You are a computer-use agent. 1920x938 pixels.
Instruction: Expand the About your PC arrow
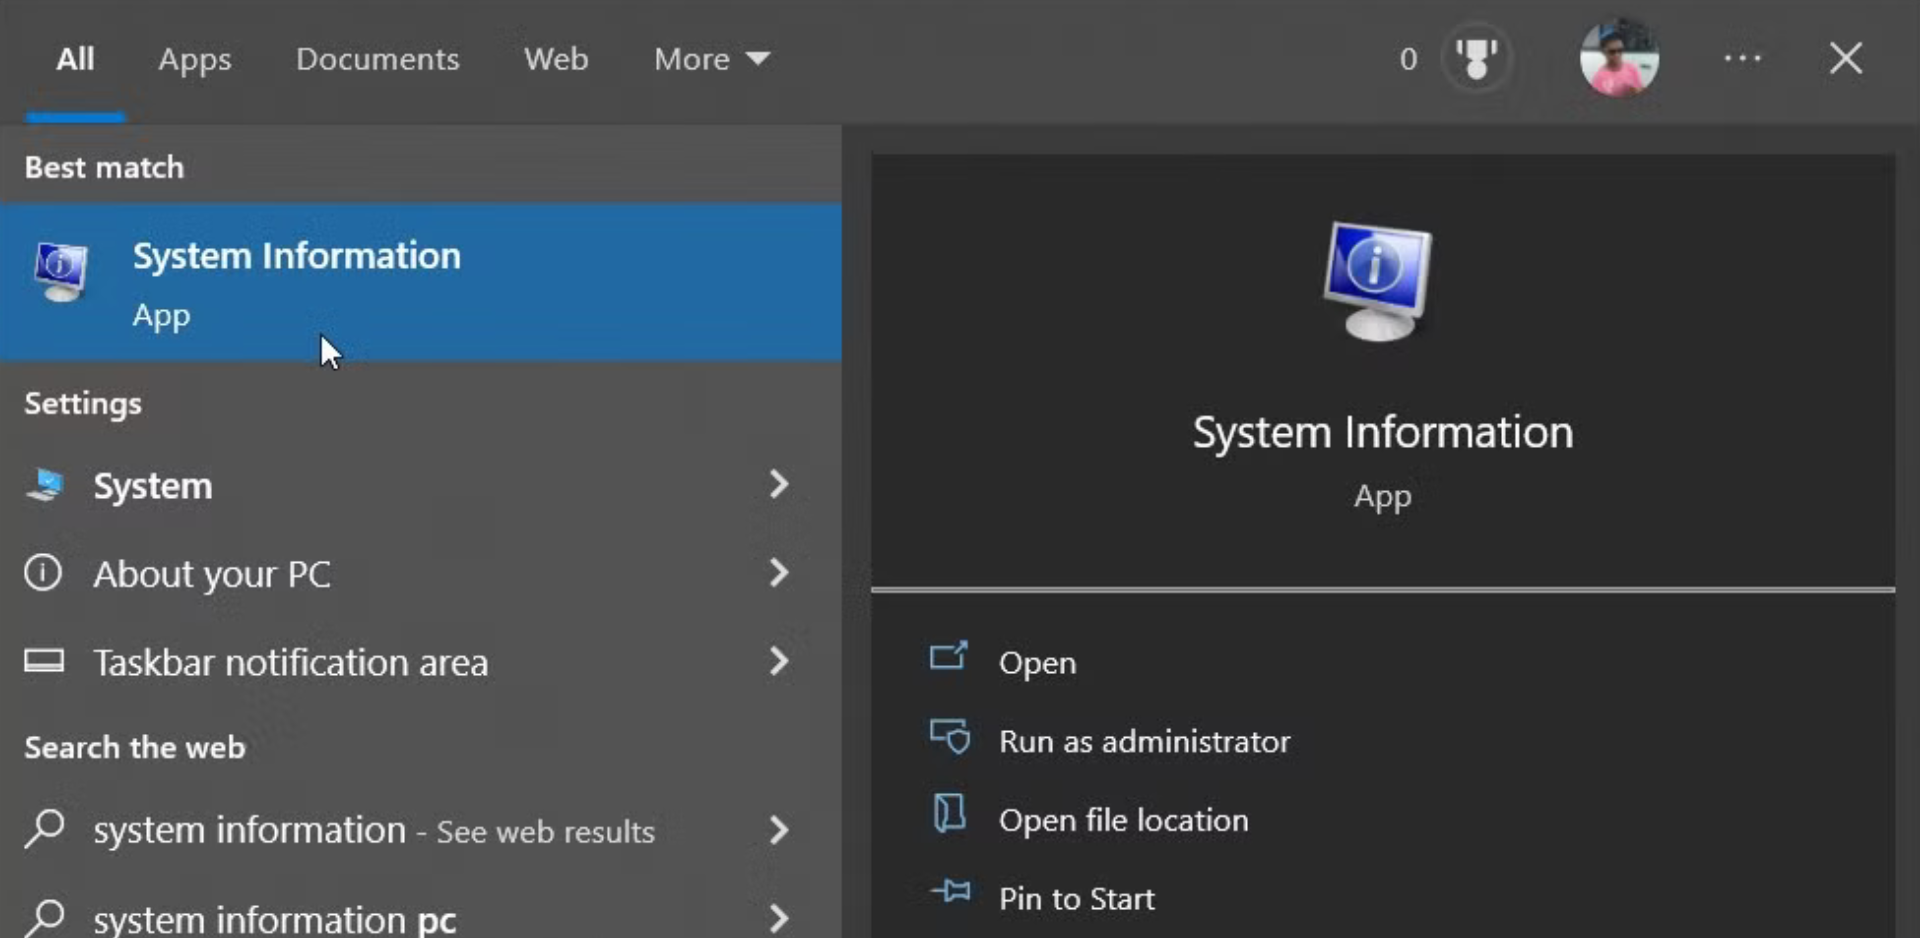coord(778,573)
